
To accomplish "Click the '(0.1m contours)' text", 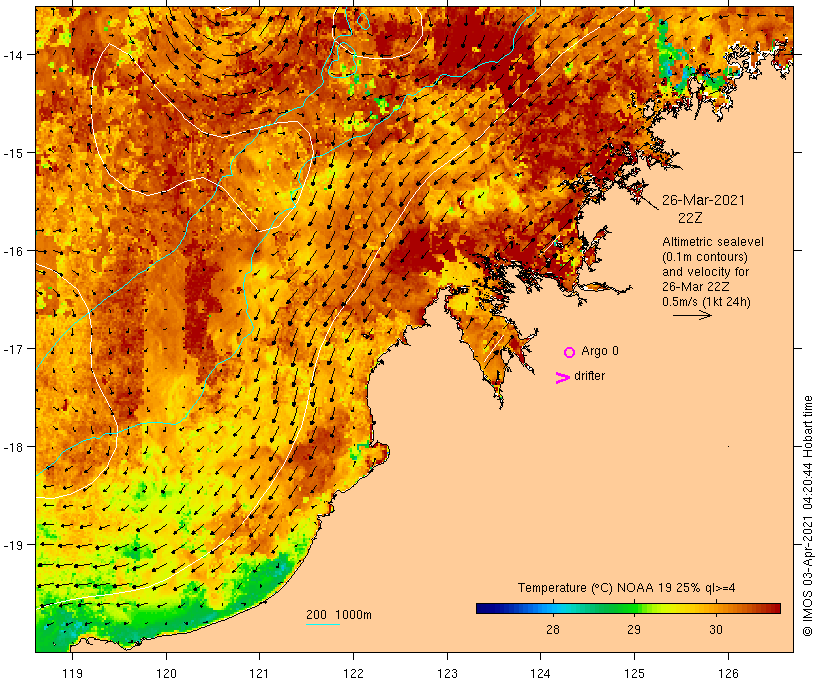I will pyautogui.click(x=705, y=257).
